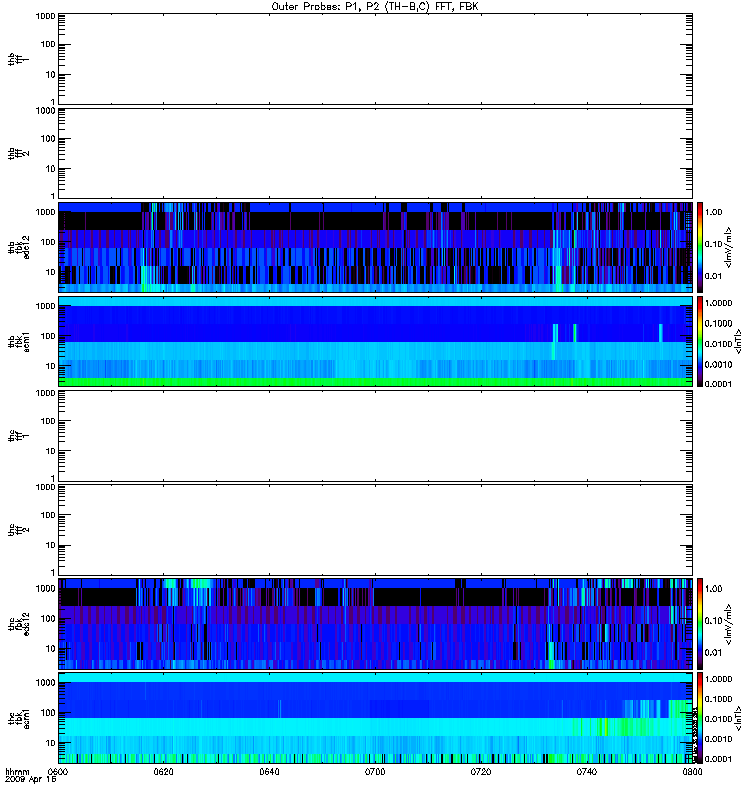Click the <|mV/m|> unit label beside thc edc12

tap(729, 624)
